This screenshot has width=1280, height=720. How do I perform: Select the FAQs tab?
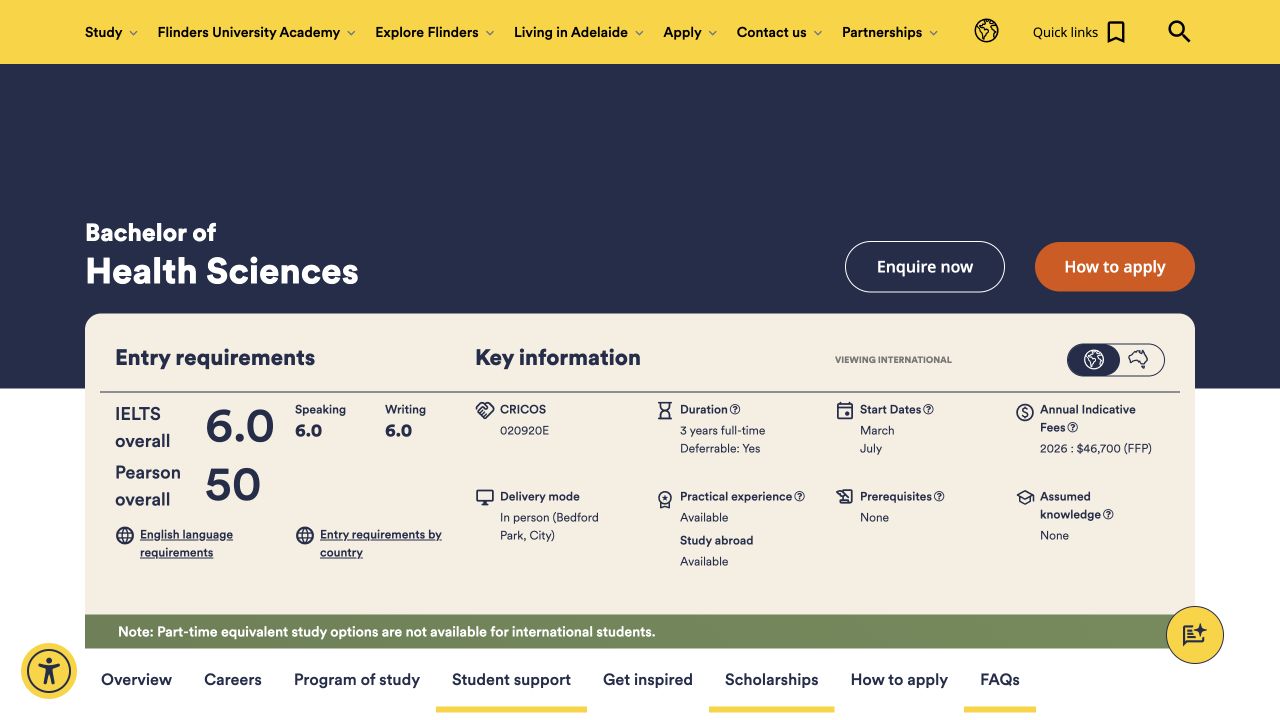click(x=1000, y=680)
